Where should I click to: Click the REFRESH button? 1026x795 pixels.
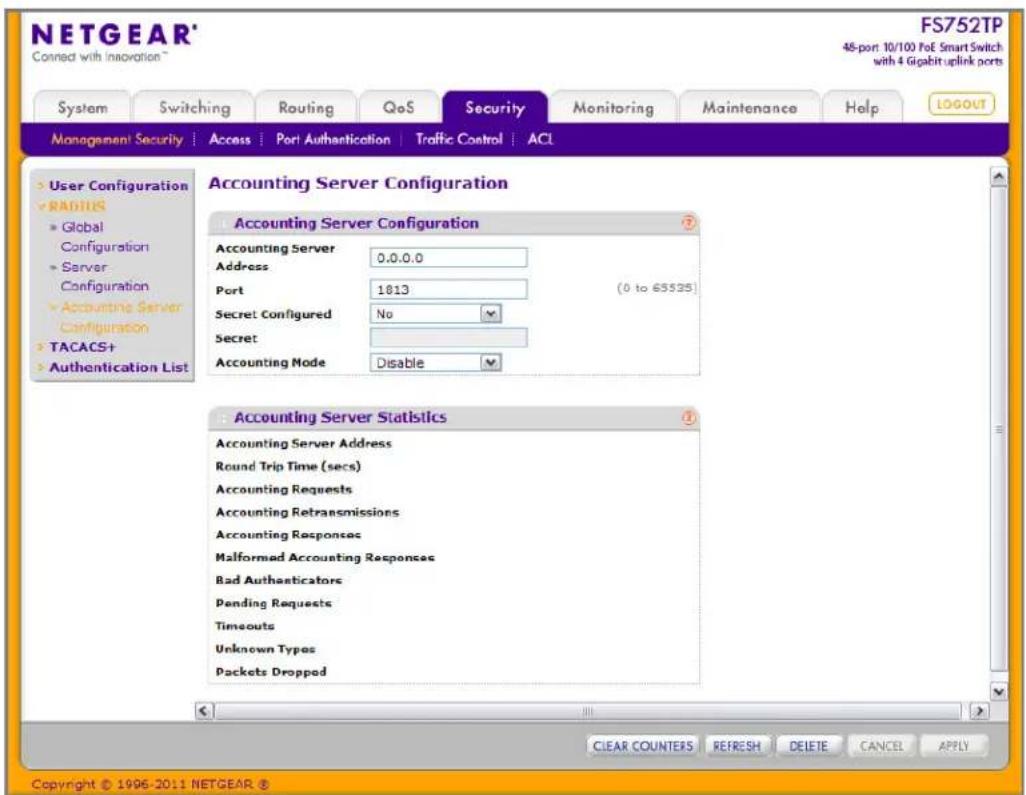pos(737,746)
